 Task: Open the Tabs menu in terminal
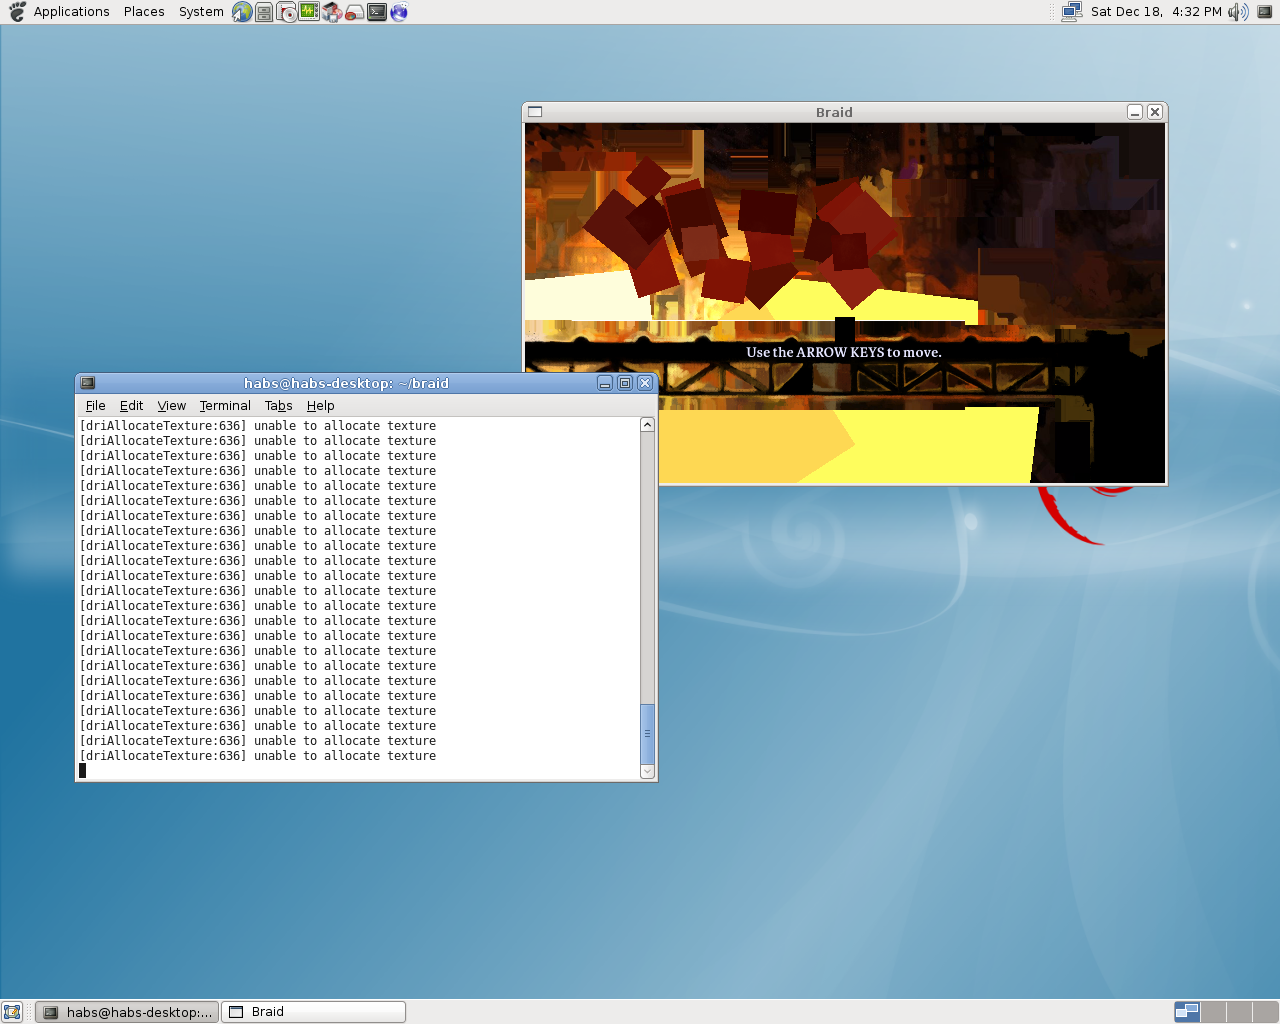pos(278,406)
